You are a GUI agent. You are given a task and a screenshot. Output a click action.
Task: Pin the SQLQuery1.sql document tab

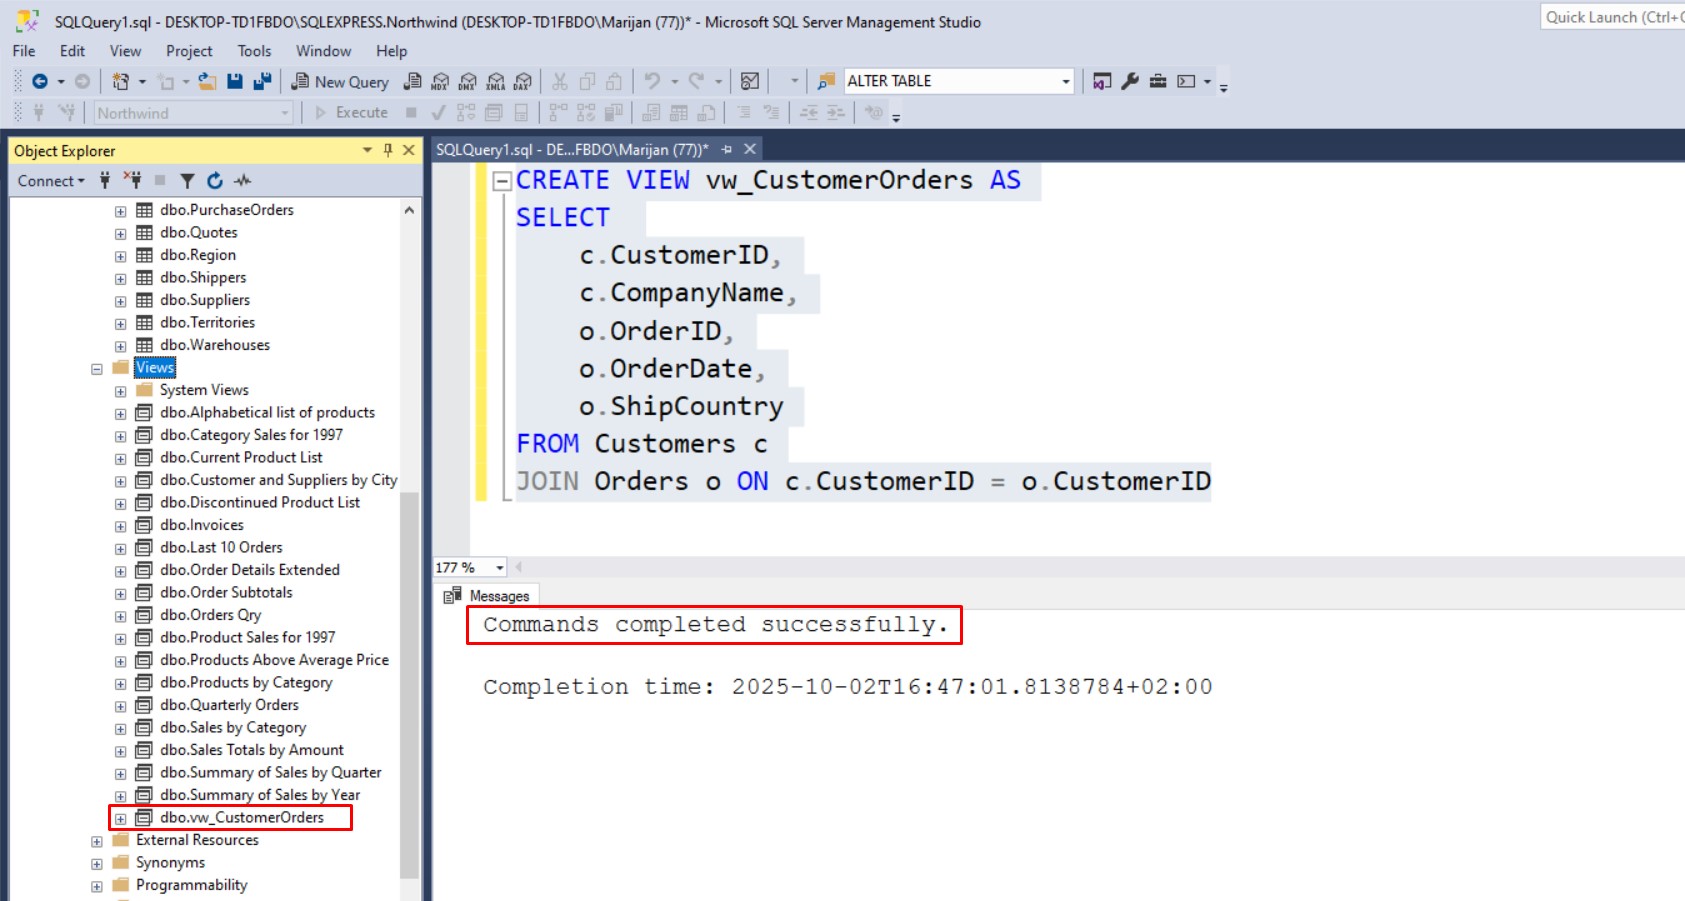[x=727, y=150]
